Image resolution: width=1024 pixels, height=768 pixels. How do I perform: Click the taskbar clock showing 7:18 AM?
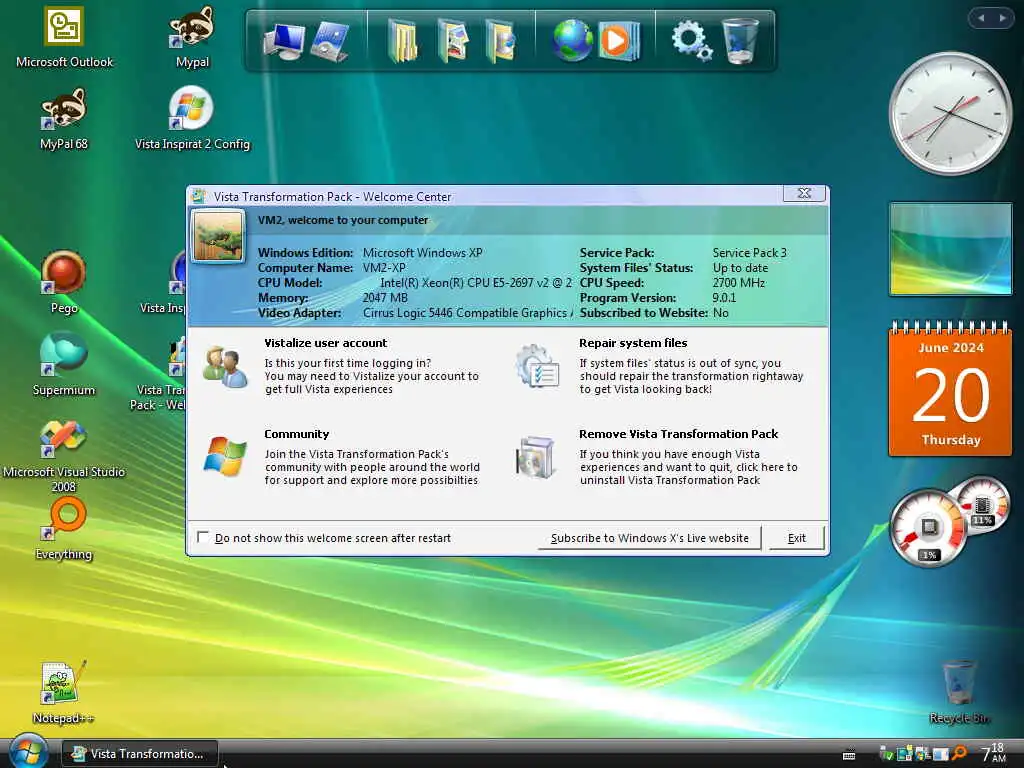pyautogui.click(x=993, y=752)
